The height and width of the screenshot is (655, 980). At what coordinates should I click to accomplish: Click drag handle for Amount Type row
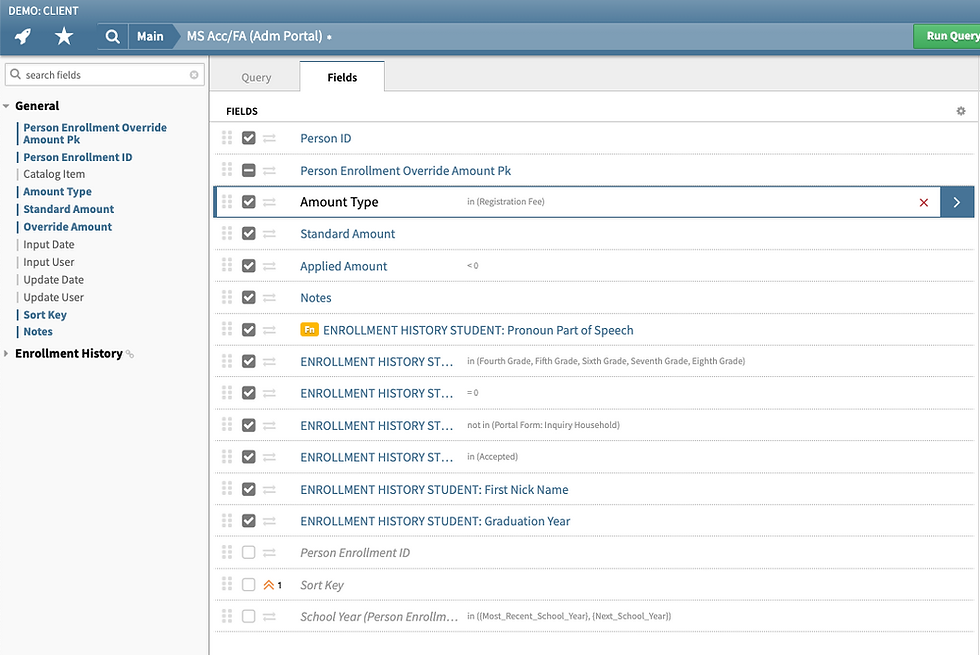coord(227,201)
